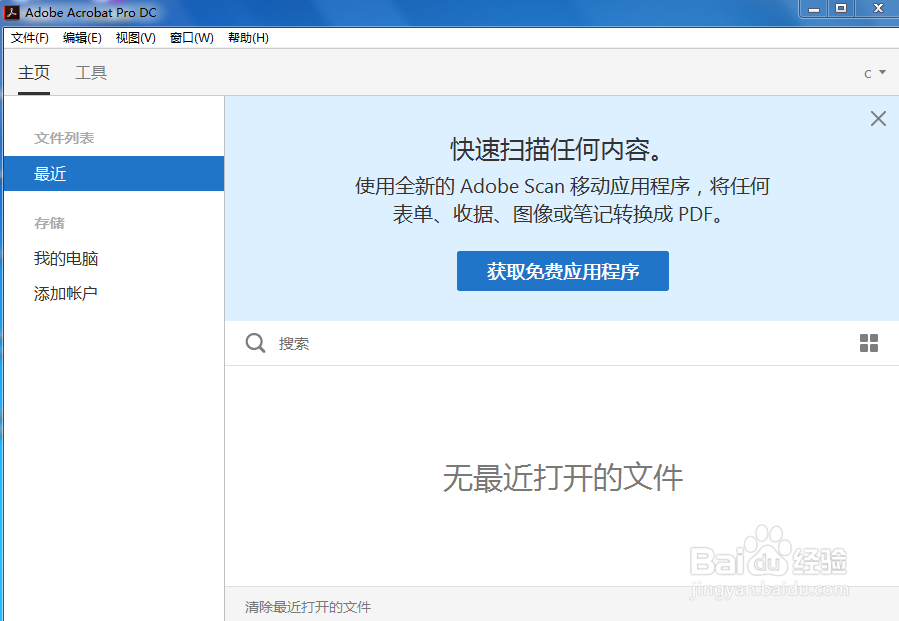Click inside the 搜索 search field

(400, 343)
